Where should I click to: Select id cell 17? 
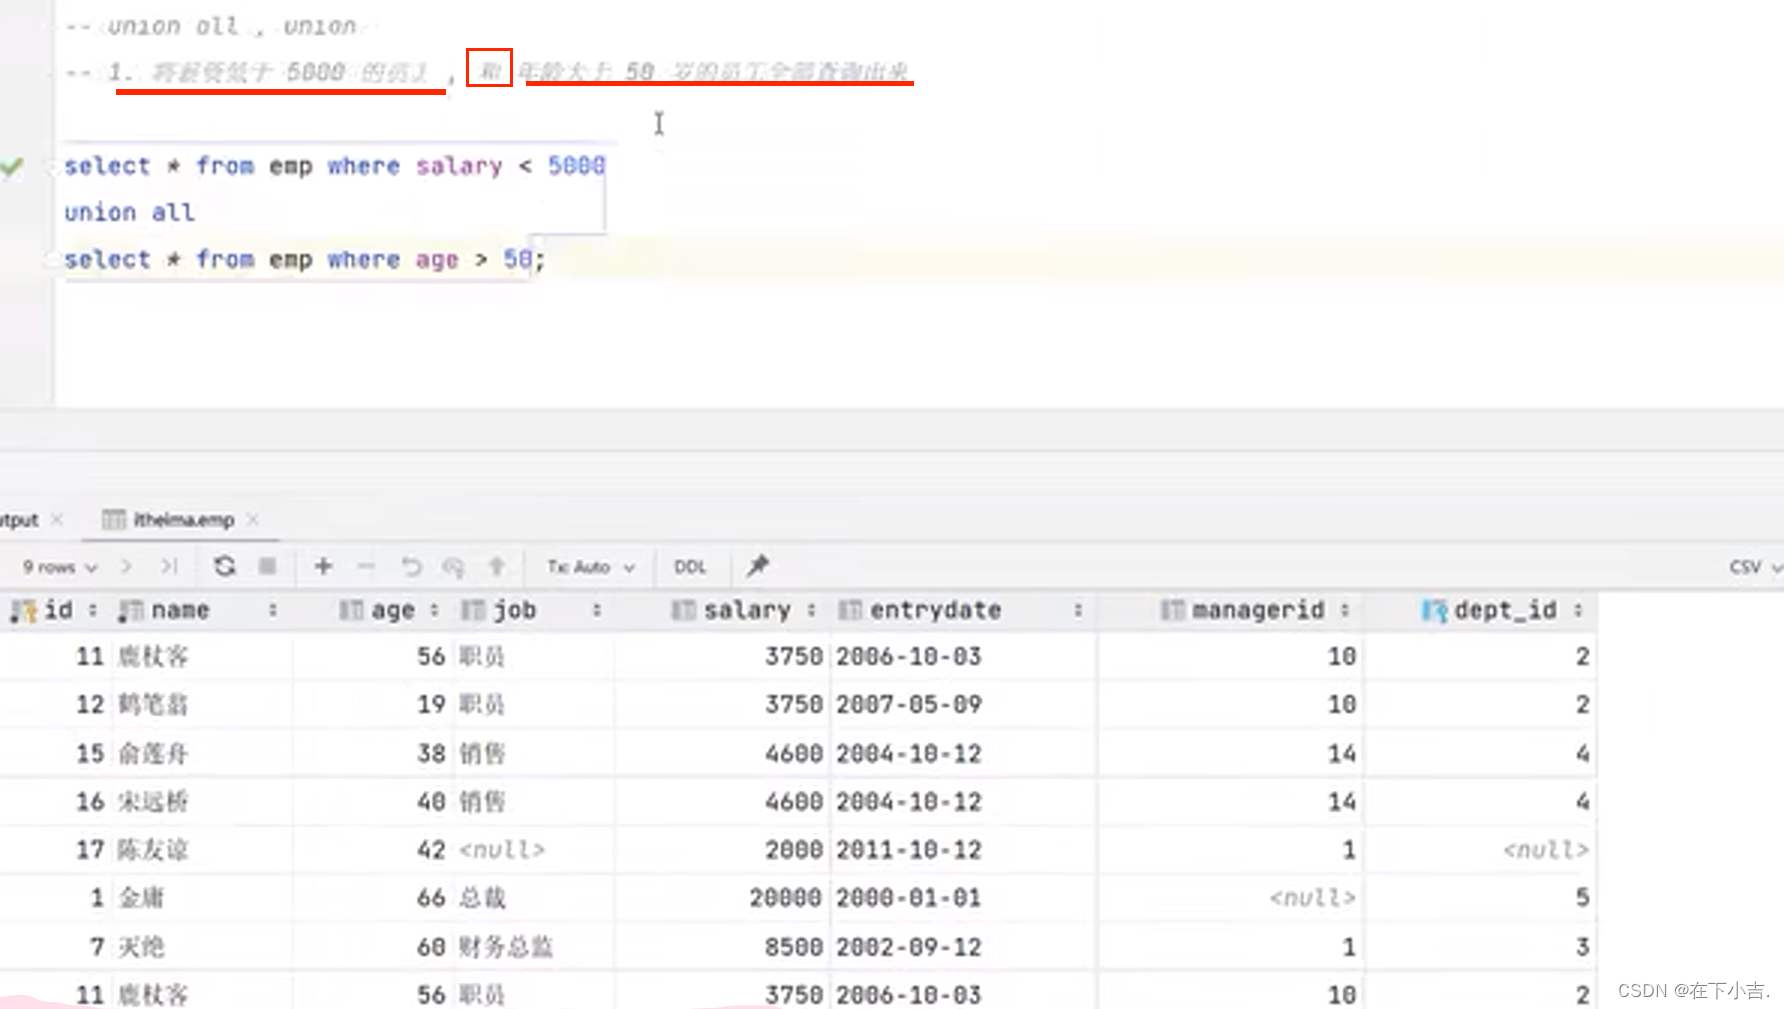click(x=90, y=850)
